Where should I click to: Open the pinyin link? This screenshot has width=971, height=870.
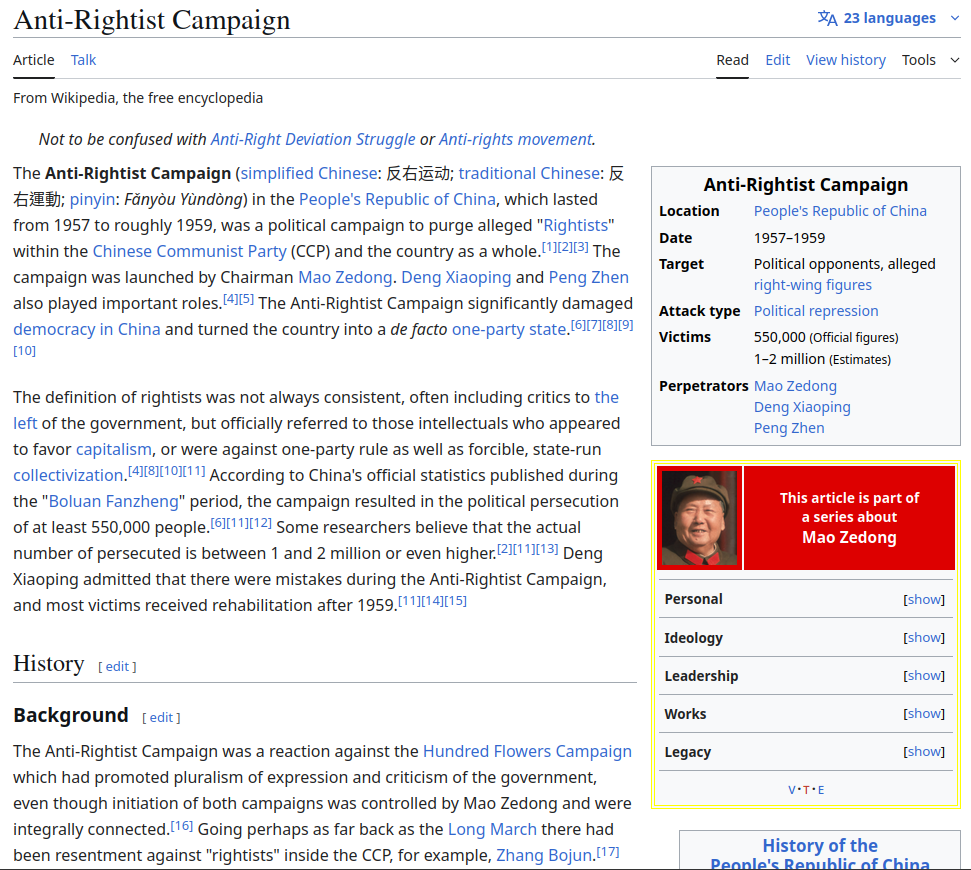(92, 199)
